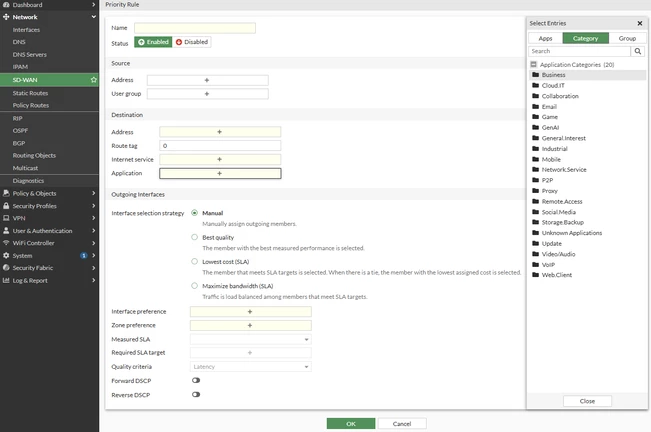This screenshot has width=651, height=432.
Task: Select the Video/Audio application category
Action: point(587,254)
